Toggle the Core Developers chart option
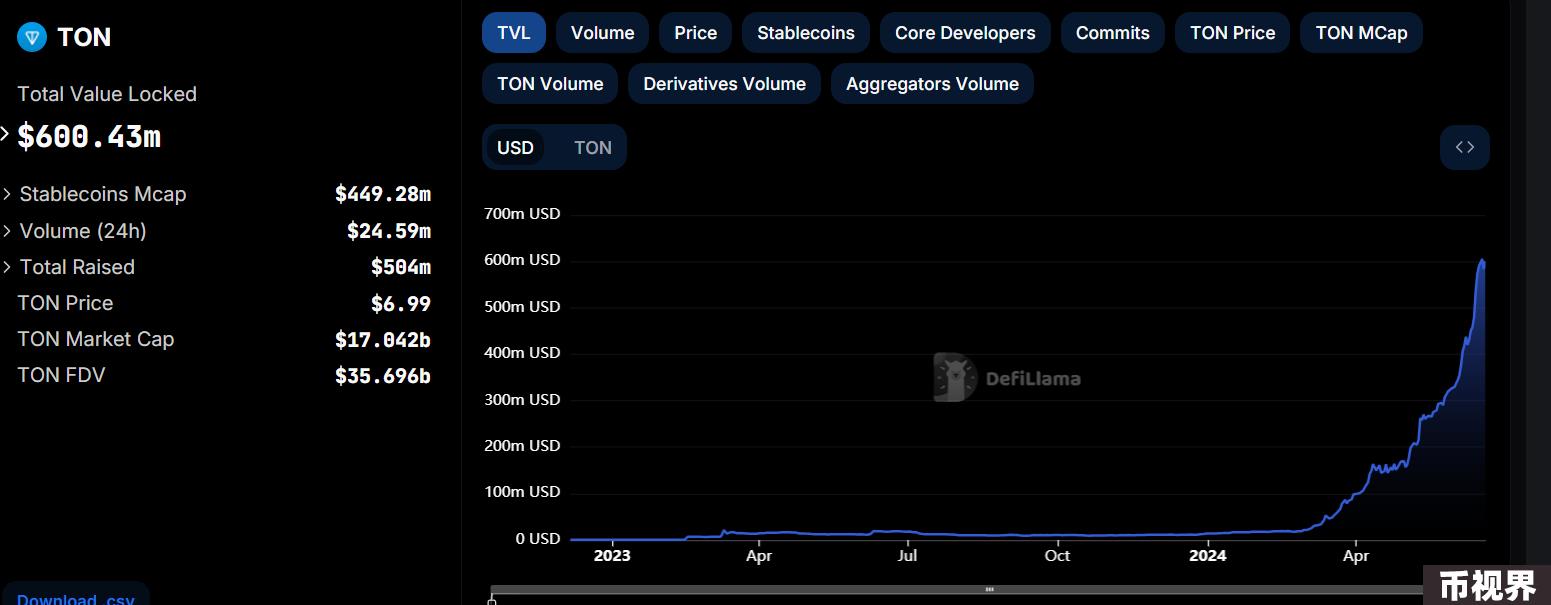Image resolution: width=1551 pixels, height=605 pixels. [965, 33]
